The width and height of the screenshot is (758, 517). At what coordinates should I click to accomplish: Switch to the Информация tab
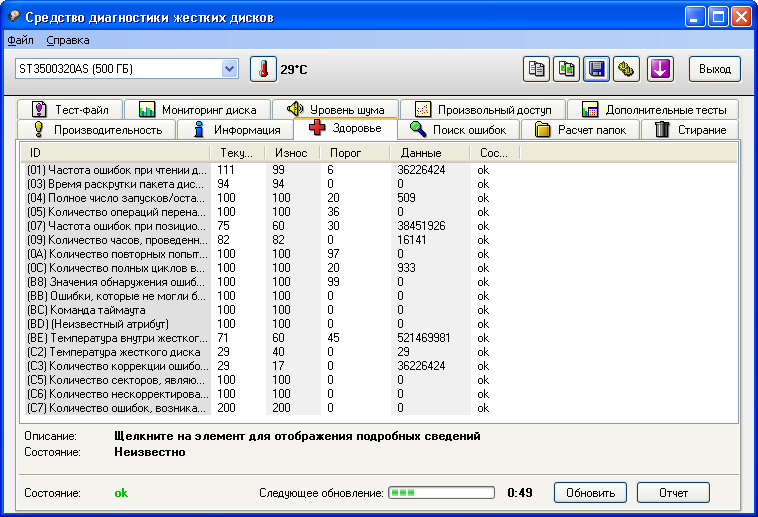pyautogui.click(x=236, y=130)
